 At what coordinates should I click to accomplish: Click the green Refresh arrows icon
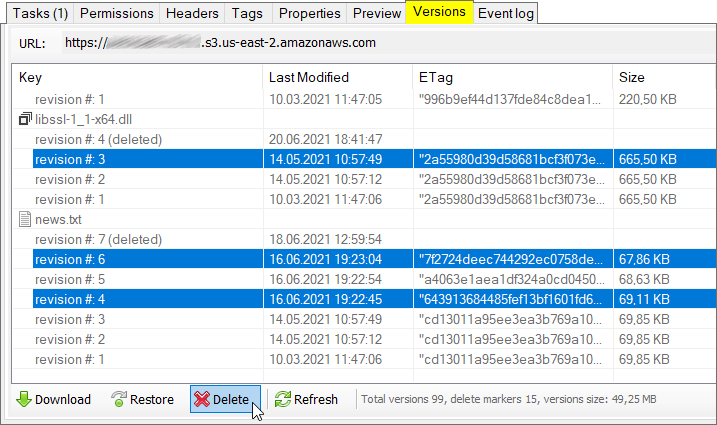283,399
